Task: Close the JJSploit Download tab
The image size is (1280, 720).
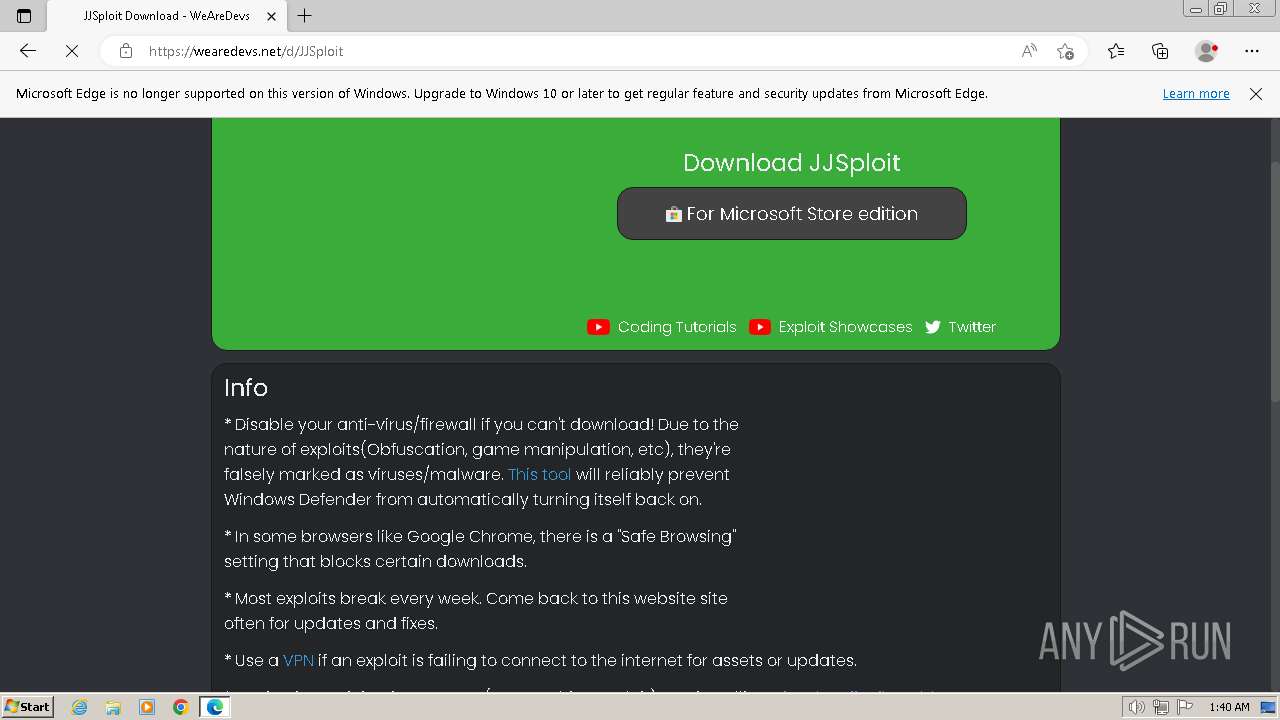Action: (x=271, y=16)
